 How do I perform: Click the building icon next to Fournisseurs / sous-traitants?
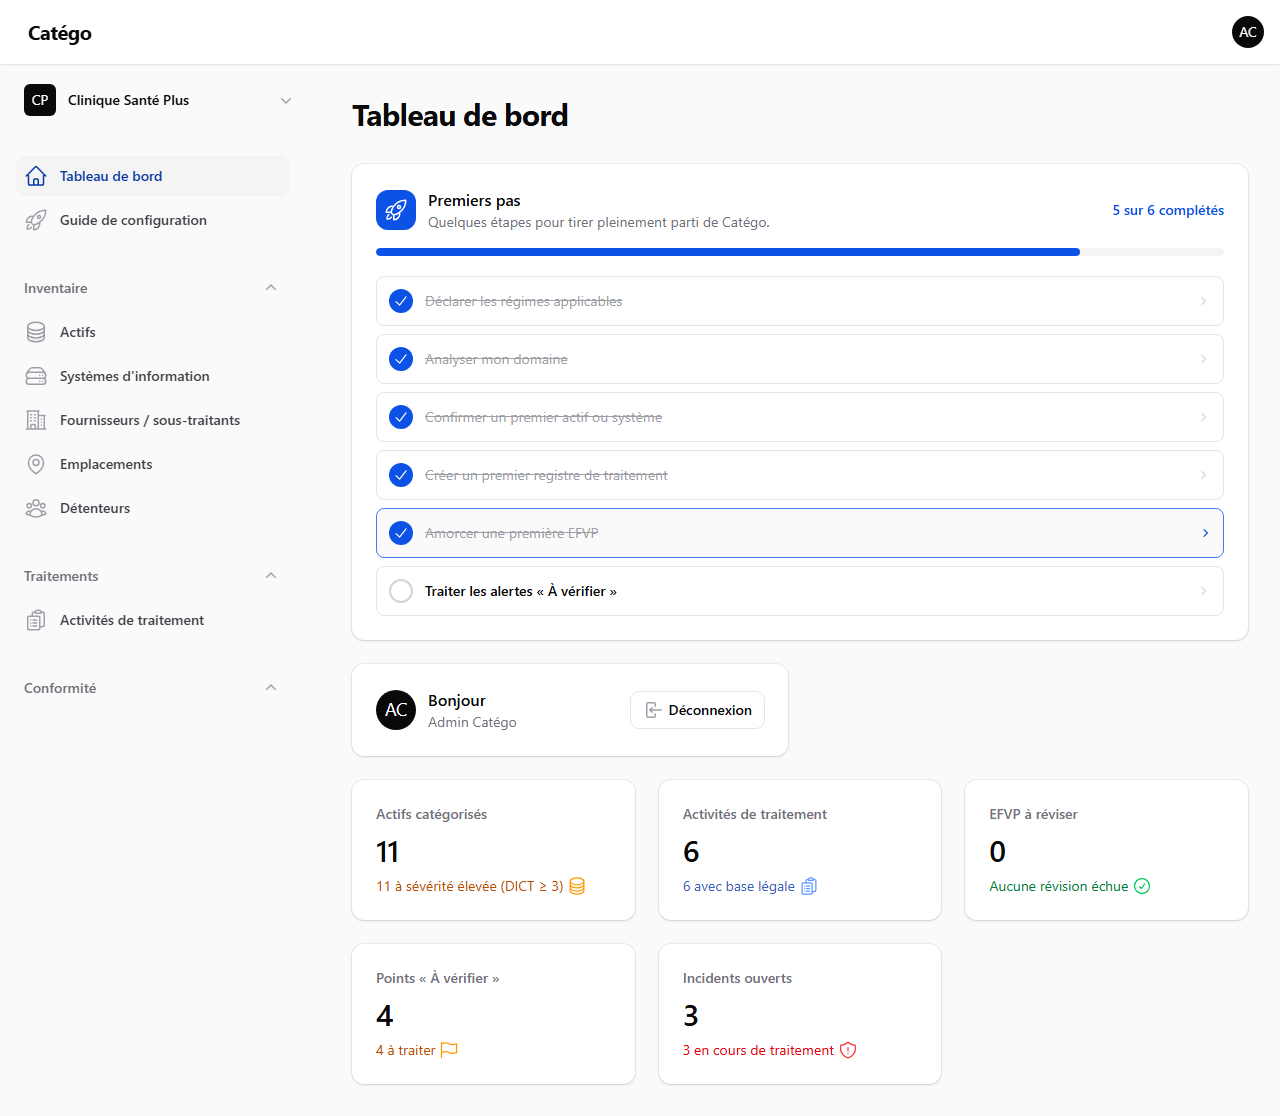(36, 420)
